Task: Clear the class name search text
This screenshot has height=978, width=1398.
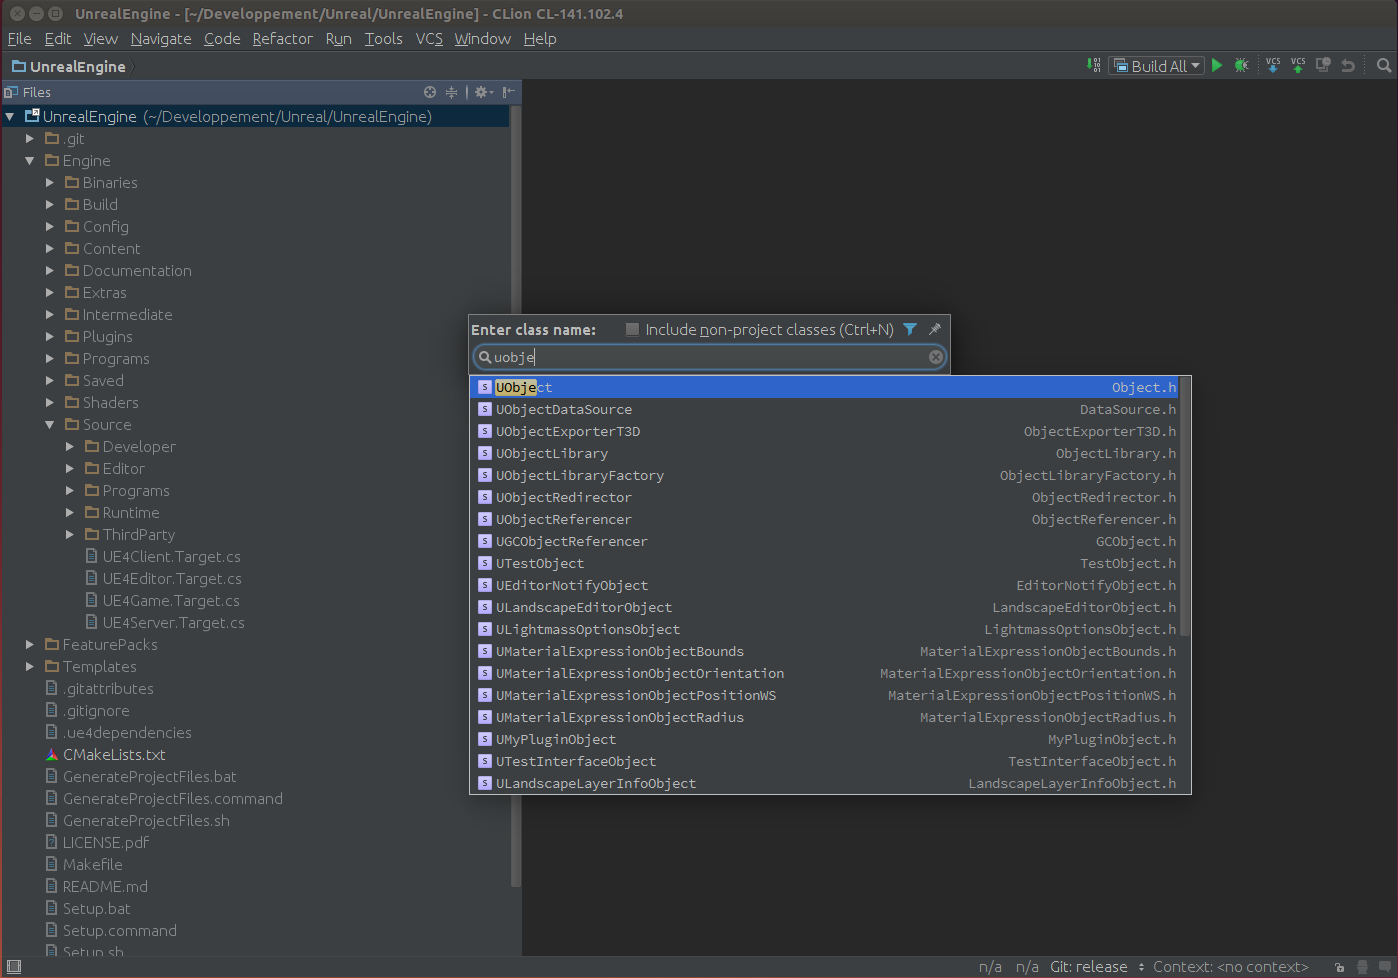Action: pos(936,357)
